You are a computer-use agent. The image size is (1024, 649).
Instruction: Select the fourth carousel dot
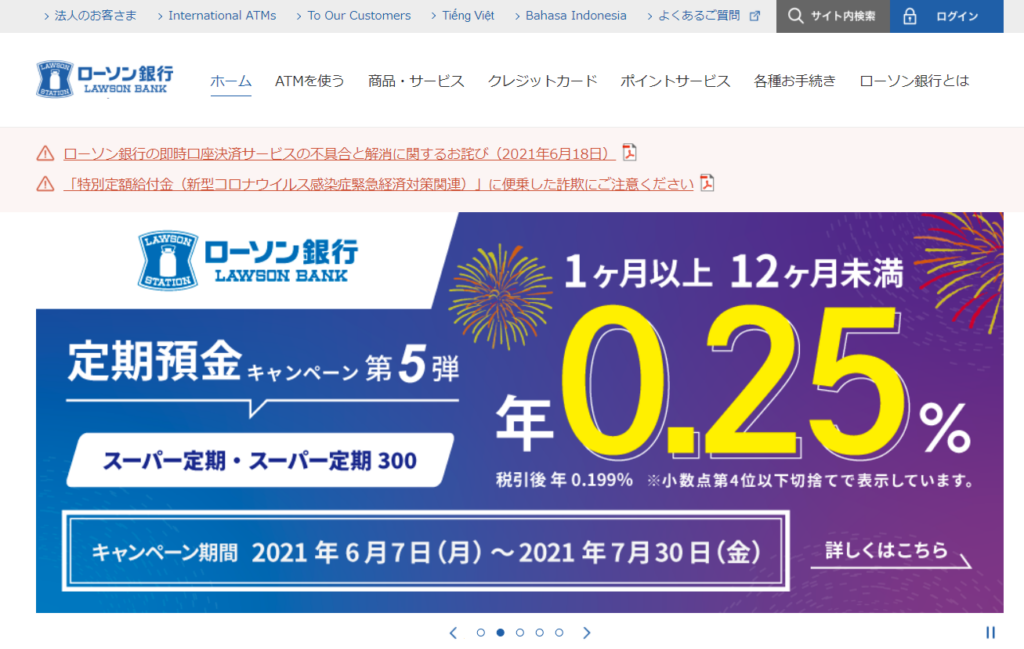pos(539,632)
